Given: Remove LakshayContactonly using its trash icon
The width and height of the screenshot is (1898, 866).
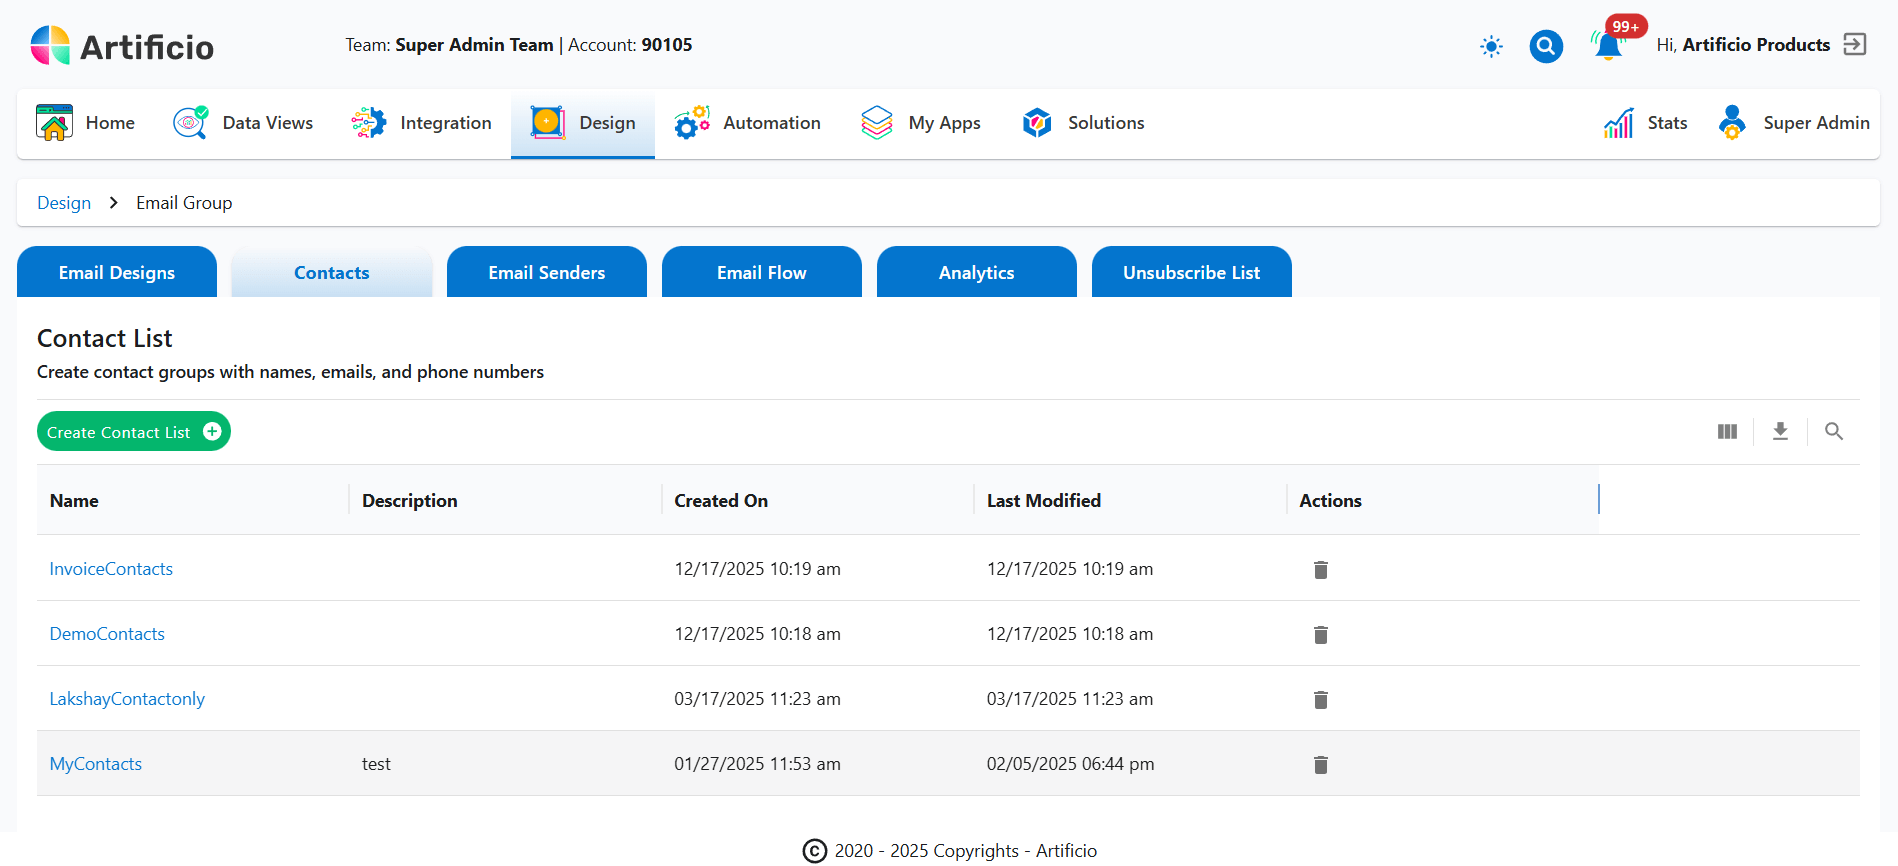Looking at the screenshot, I should [1320, 699].
